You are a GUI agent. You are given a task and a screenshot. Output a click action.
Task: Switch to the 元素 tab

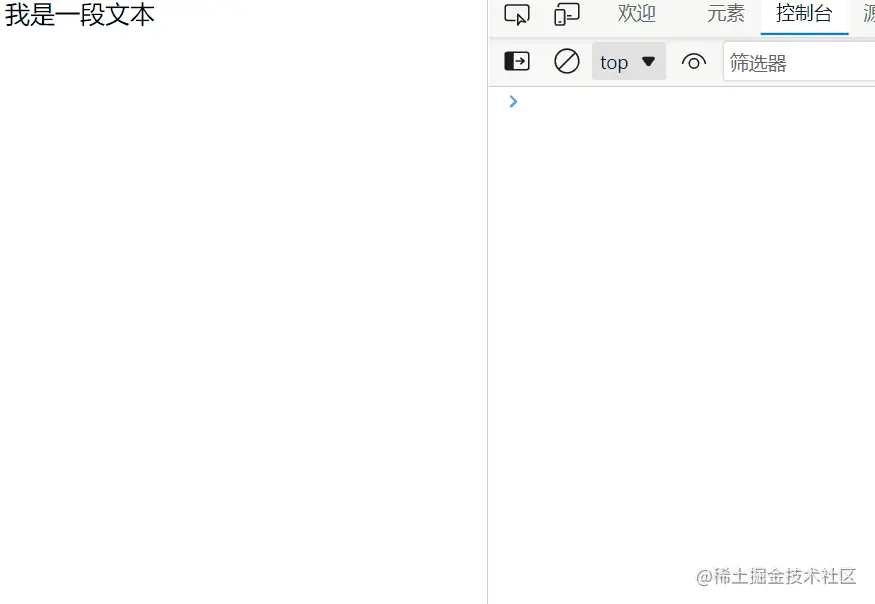pos(725,13)
